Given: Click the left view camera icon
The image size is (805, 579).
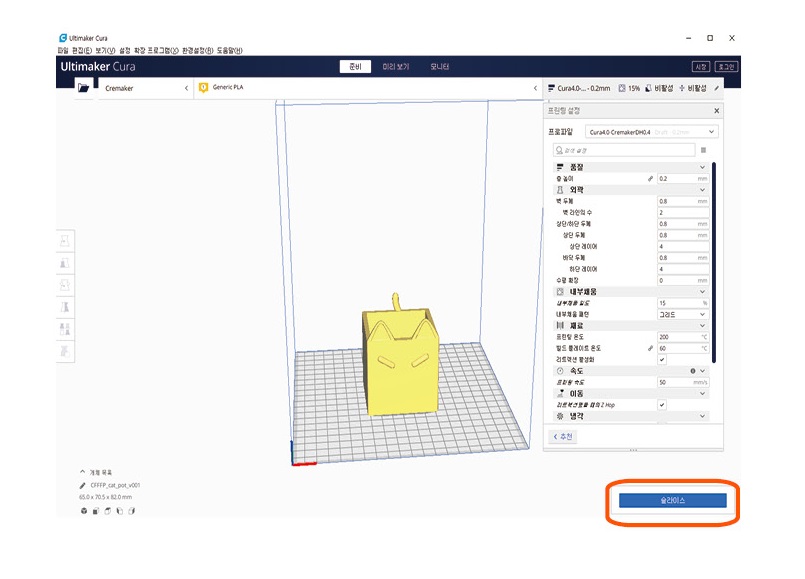Looking at the screenshot, I should coord(120,511).
